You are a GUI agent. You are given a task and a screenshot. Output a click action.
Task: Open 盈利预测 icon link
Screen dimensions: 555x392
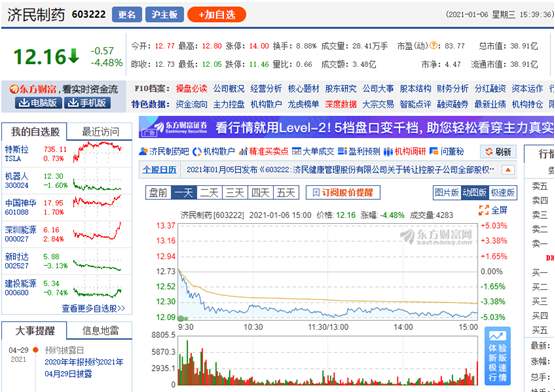tap(359, 152)
